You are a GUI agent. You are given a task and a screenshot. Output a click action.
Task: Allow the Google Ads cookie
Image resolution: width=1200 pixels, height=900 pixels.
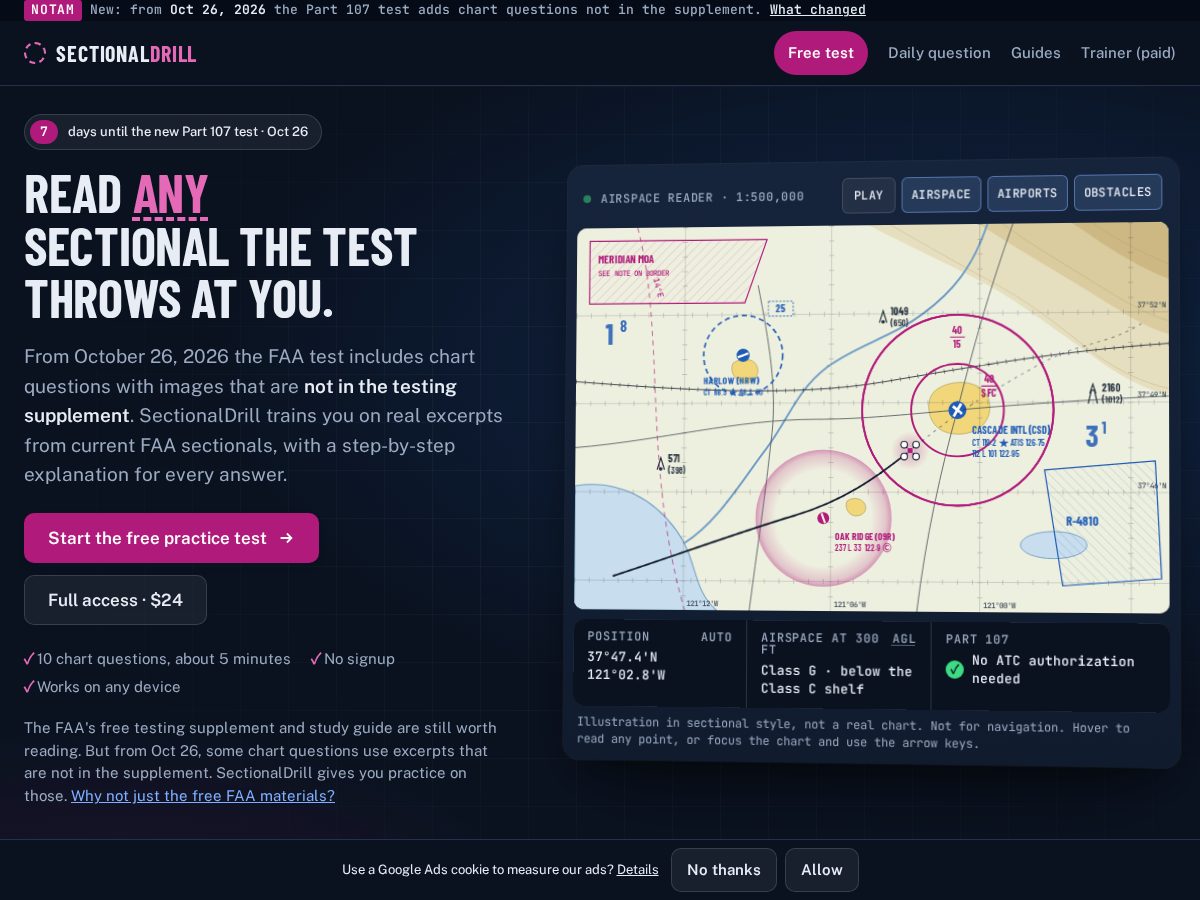click(x=822, y=870)
